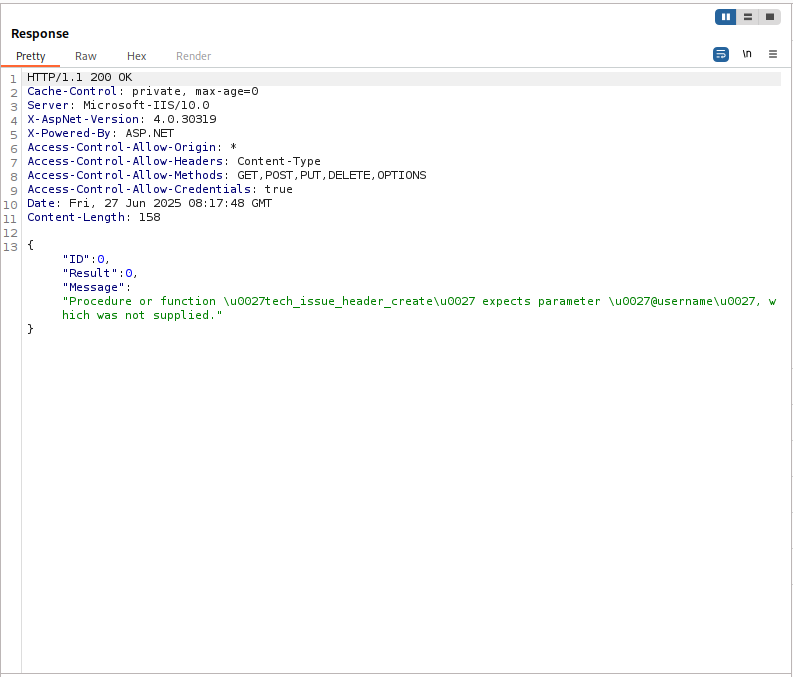Click the "ID" JSON key
This screenshot has height=677, width=793.
[x=76, y=259]
